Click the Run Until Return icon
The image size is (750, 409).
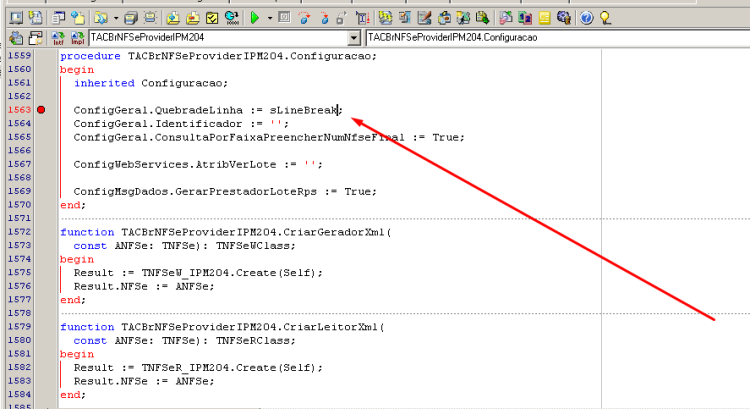pyautogui.click(x=342, y=18)
